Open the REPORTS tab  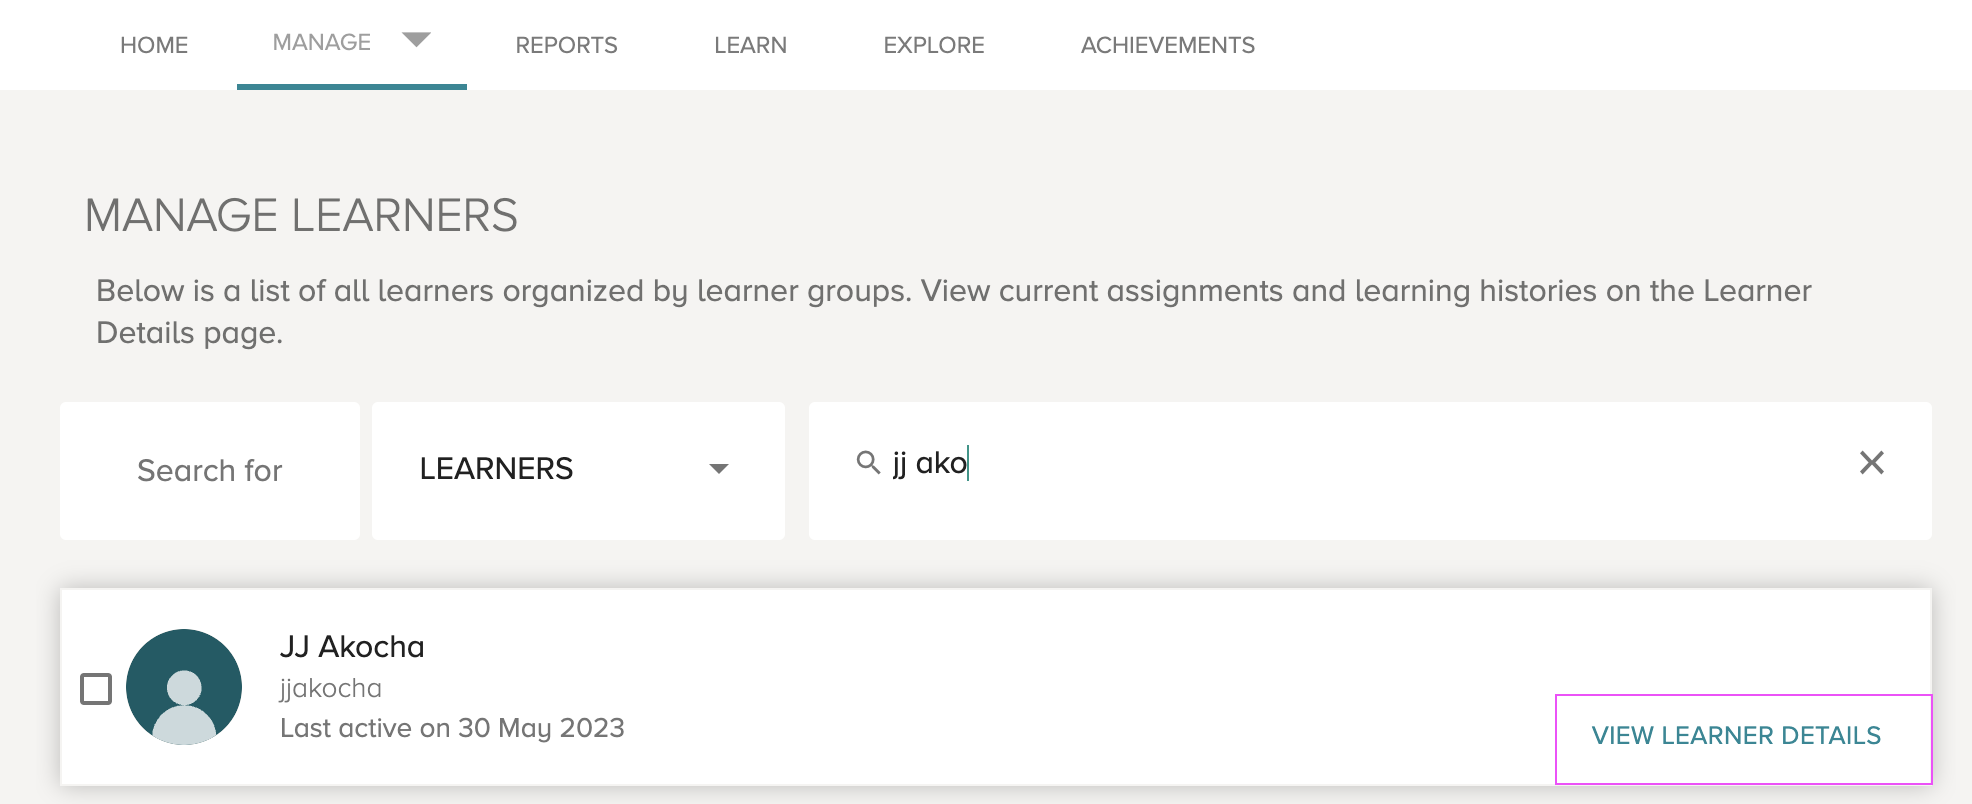pos(566,45)
